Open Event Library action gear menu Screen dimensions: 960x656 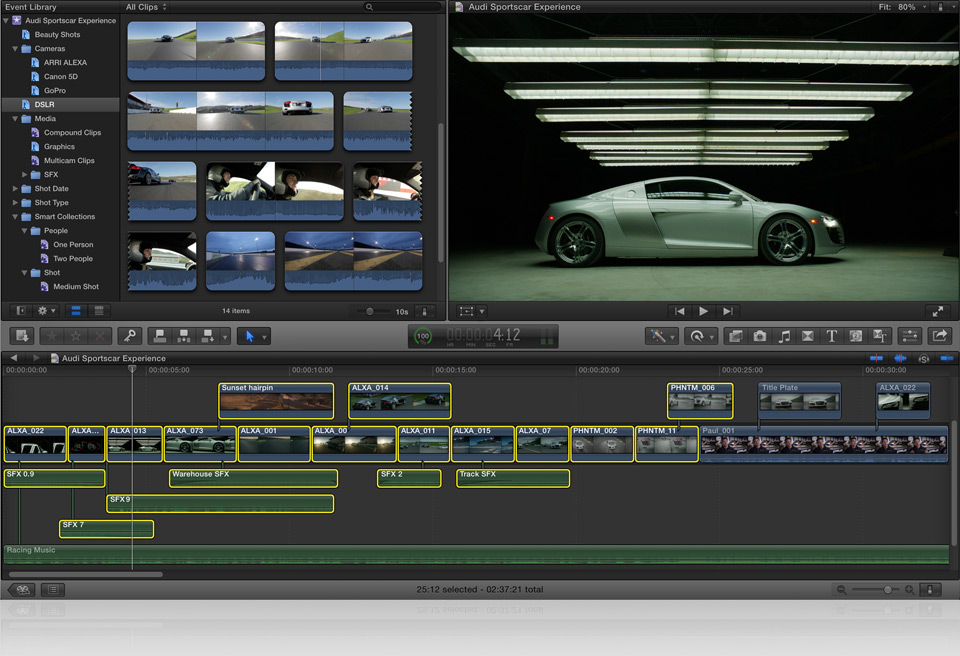(x=46, y=311)
